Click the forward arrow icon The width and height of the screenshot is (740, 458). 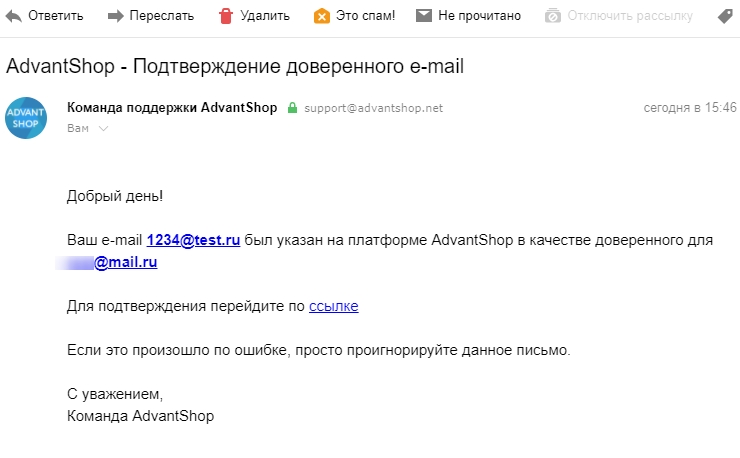point(116,16)
